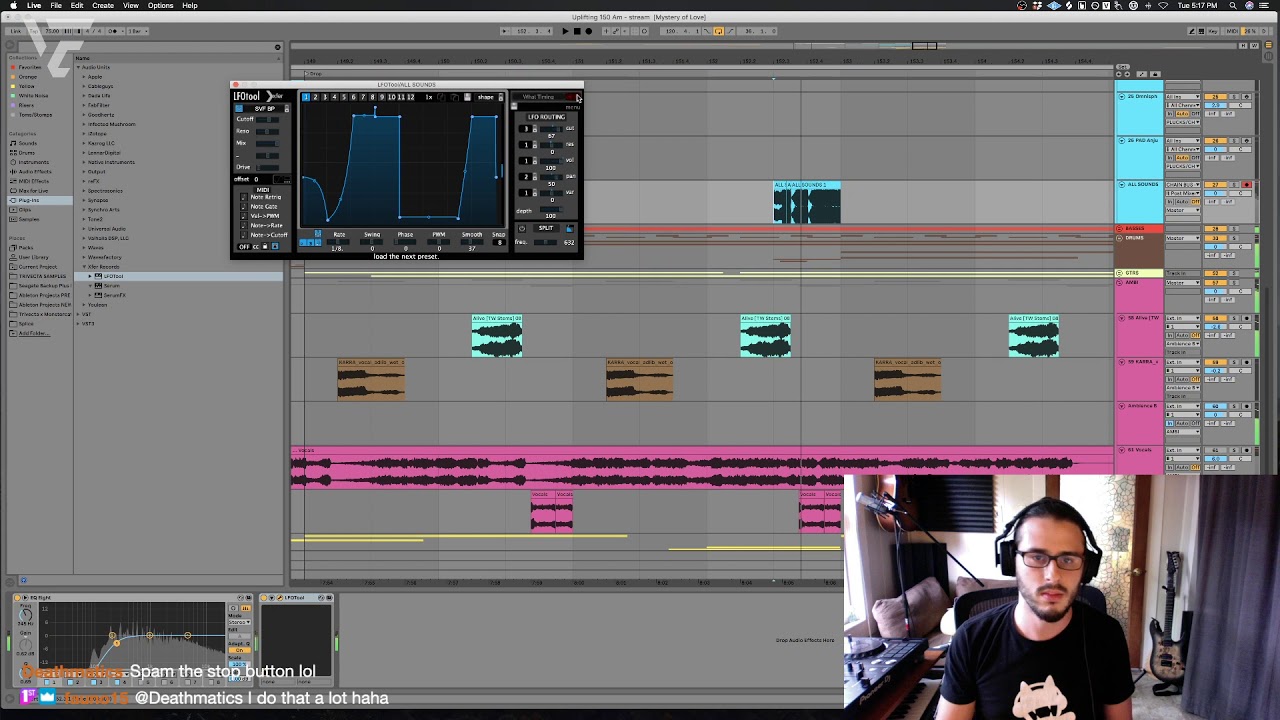Viewport: 1280px width, 720px height.
Task: Open User Library in Places
Action: coord(31,257)
